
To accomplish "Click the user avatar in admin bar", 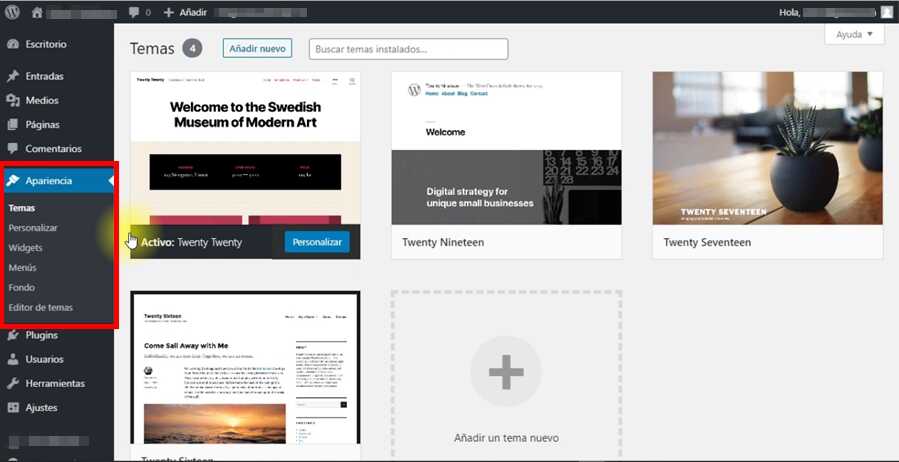I will [x=886, y=12].
